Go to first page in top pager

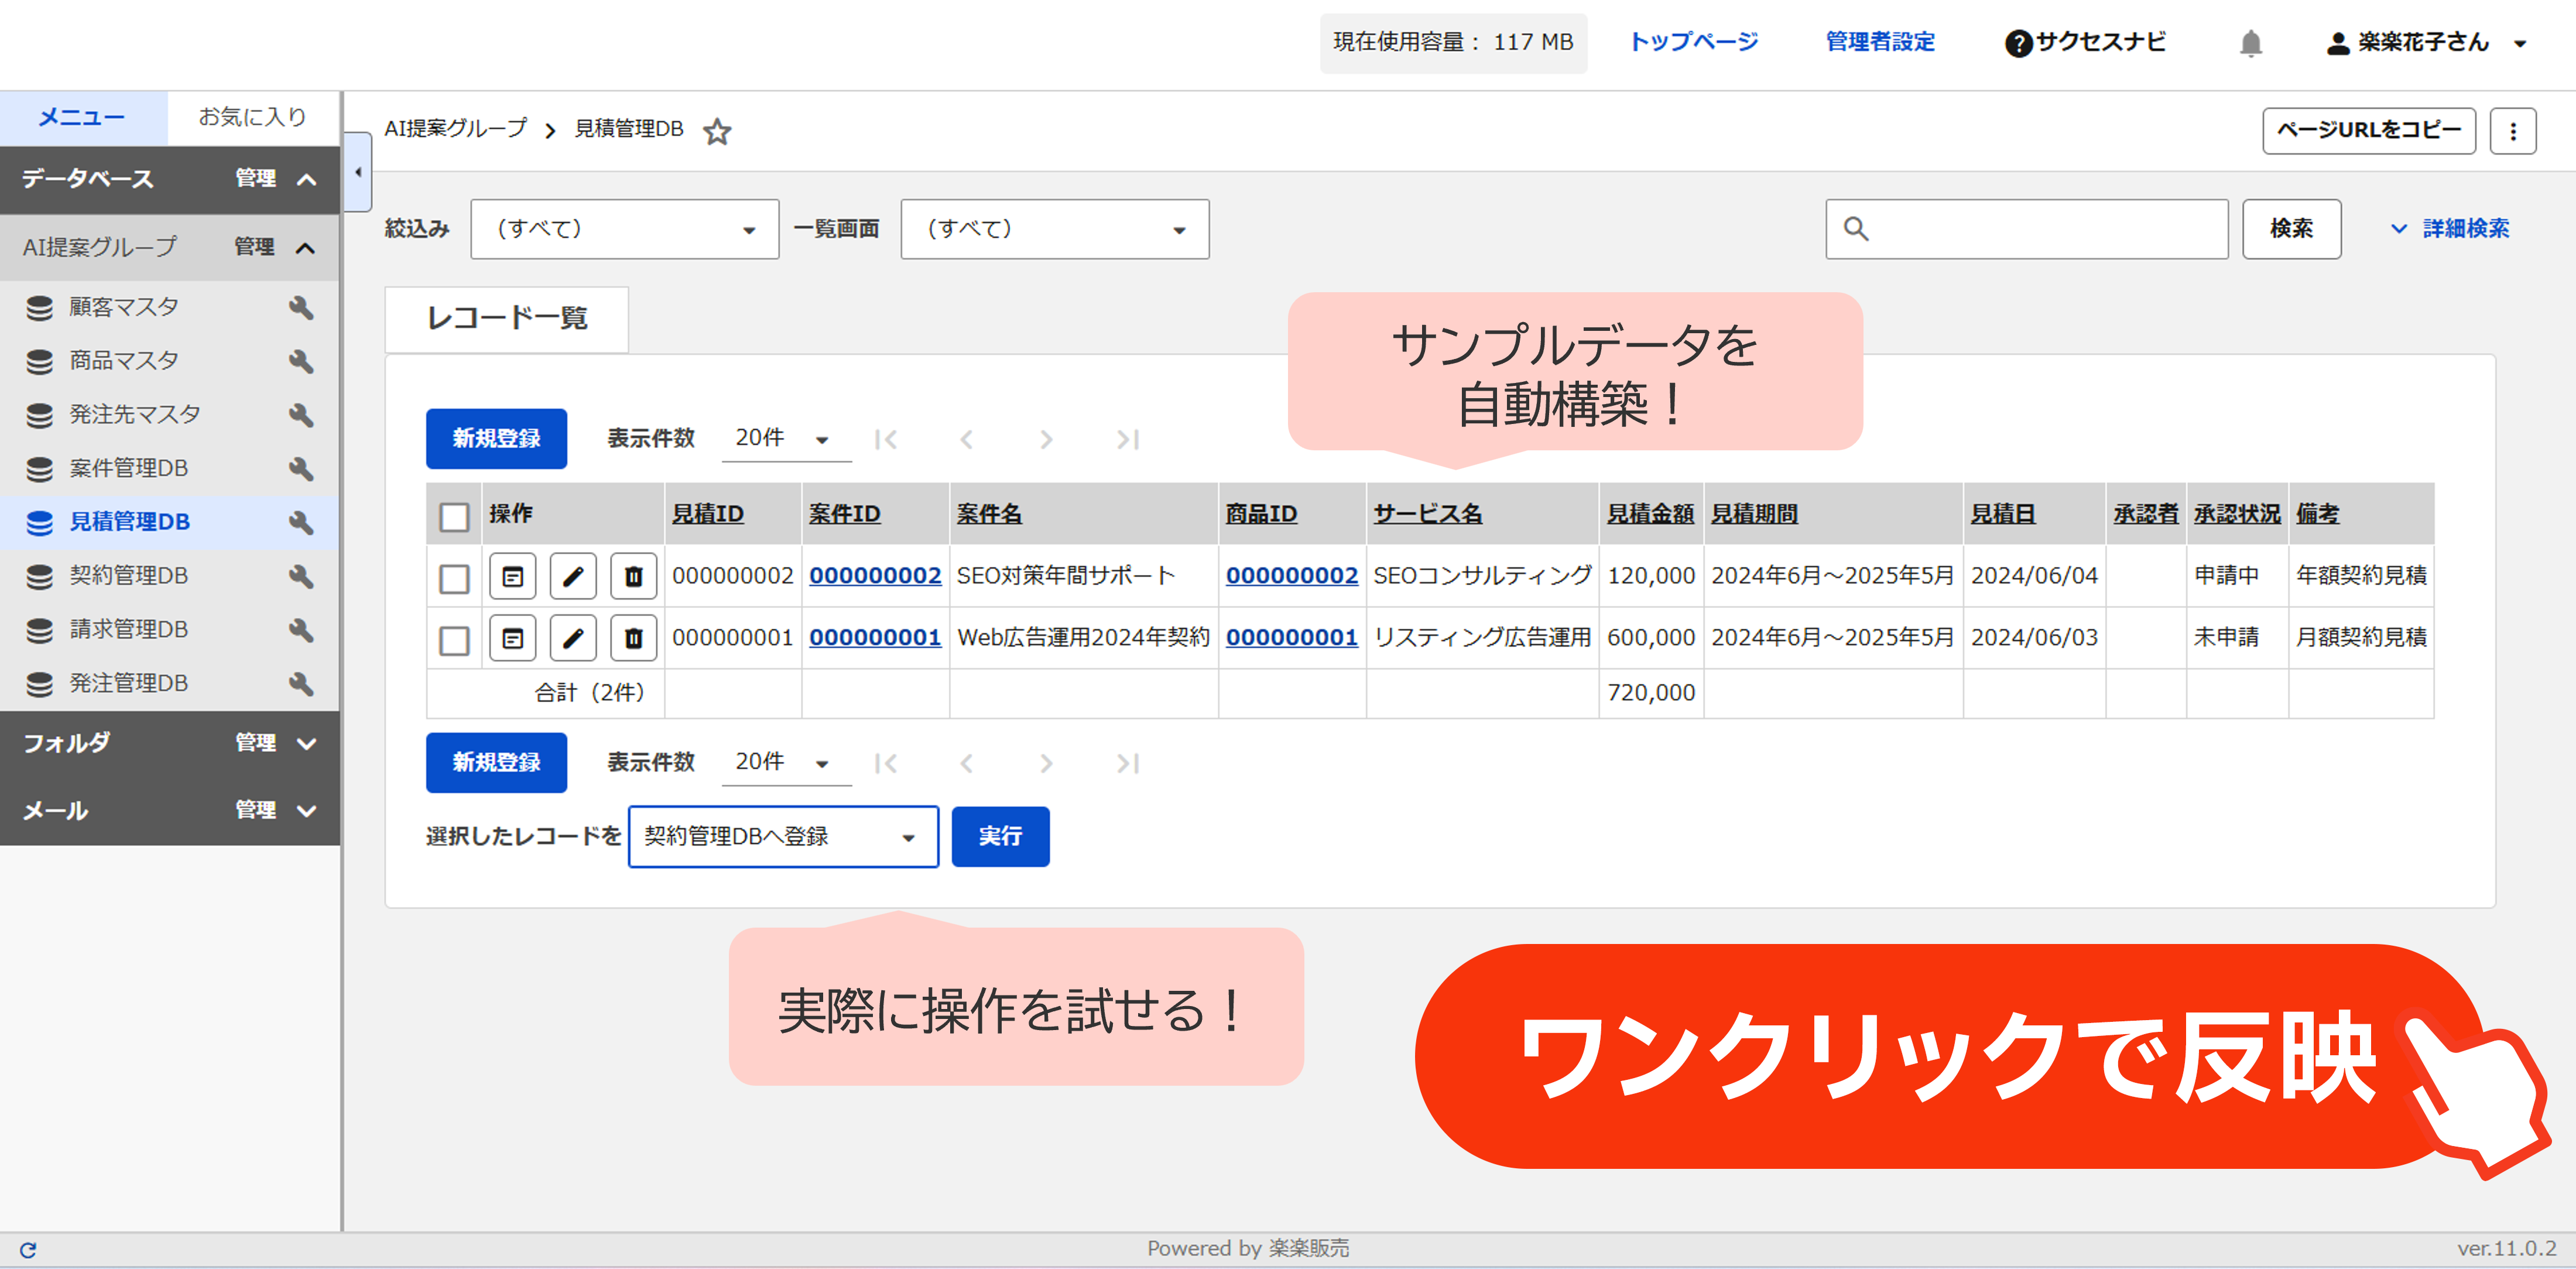[886, 439]
